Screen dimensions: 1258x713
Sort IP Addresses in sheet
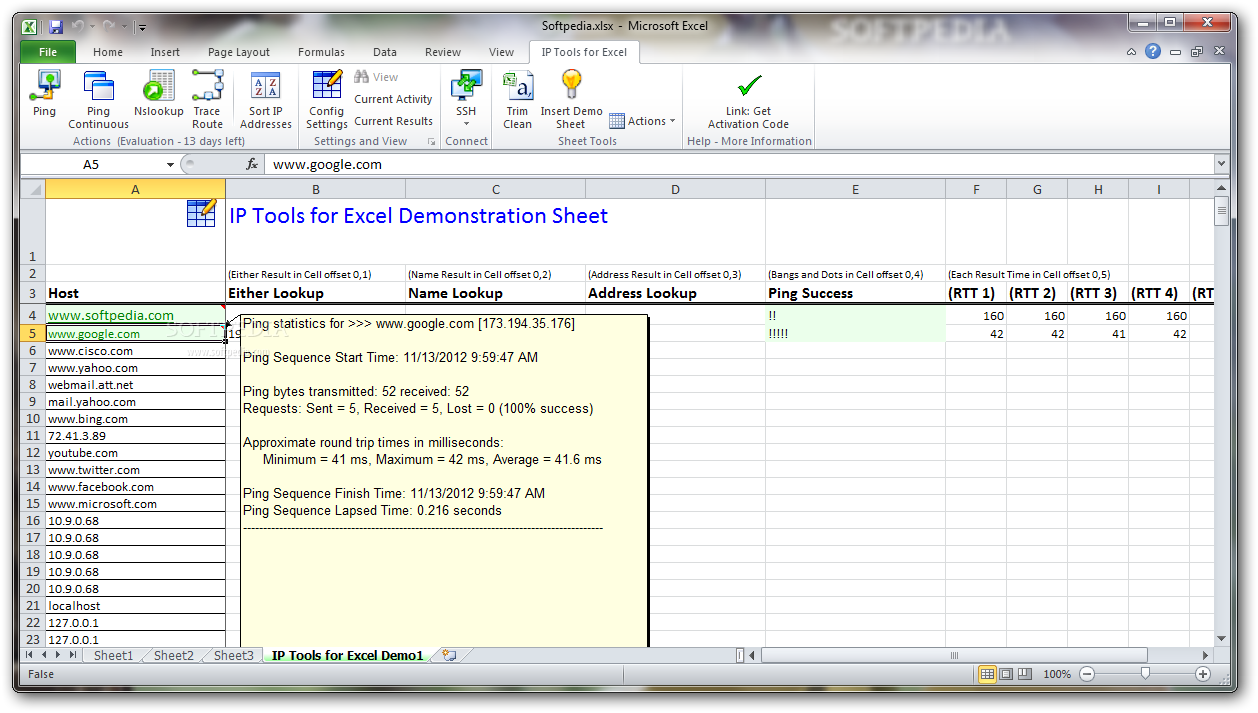[265, 100]
